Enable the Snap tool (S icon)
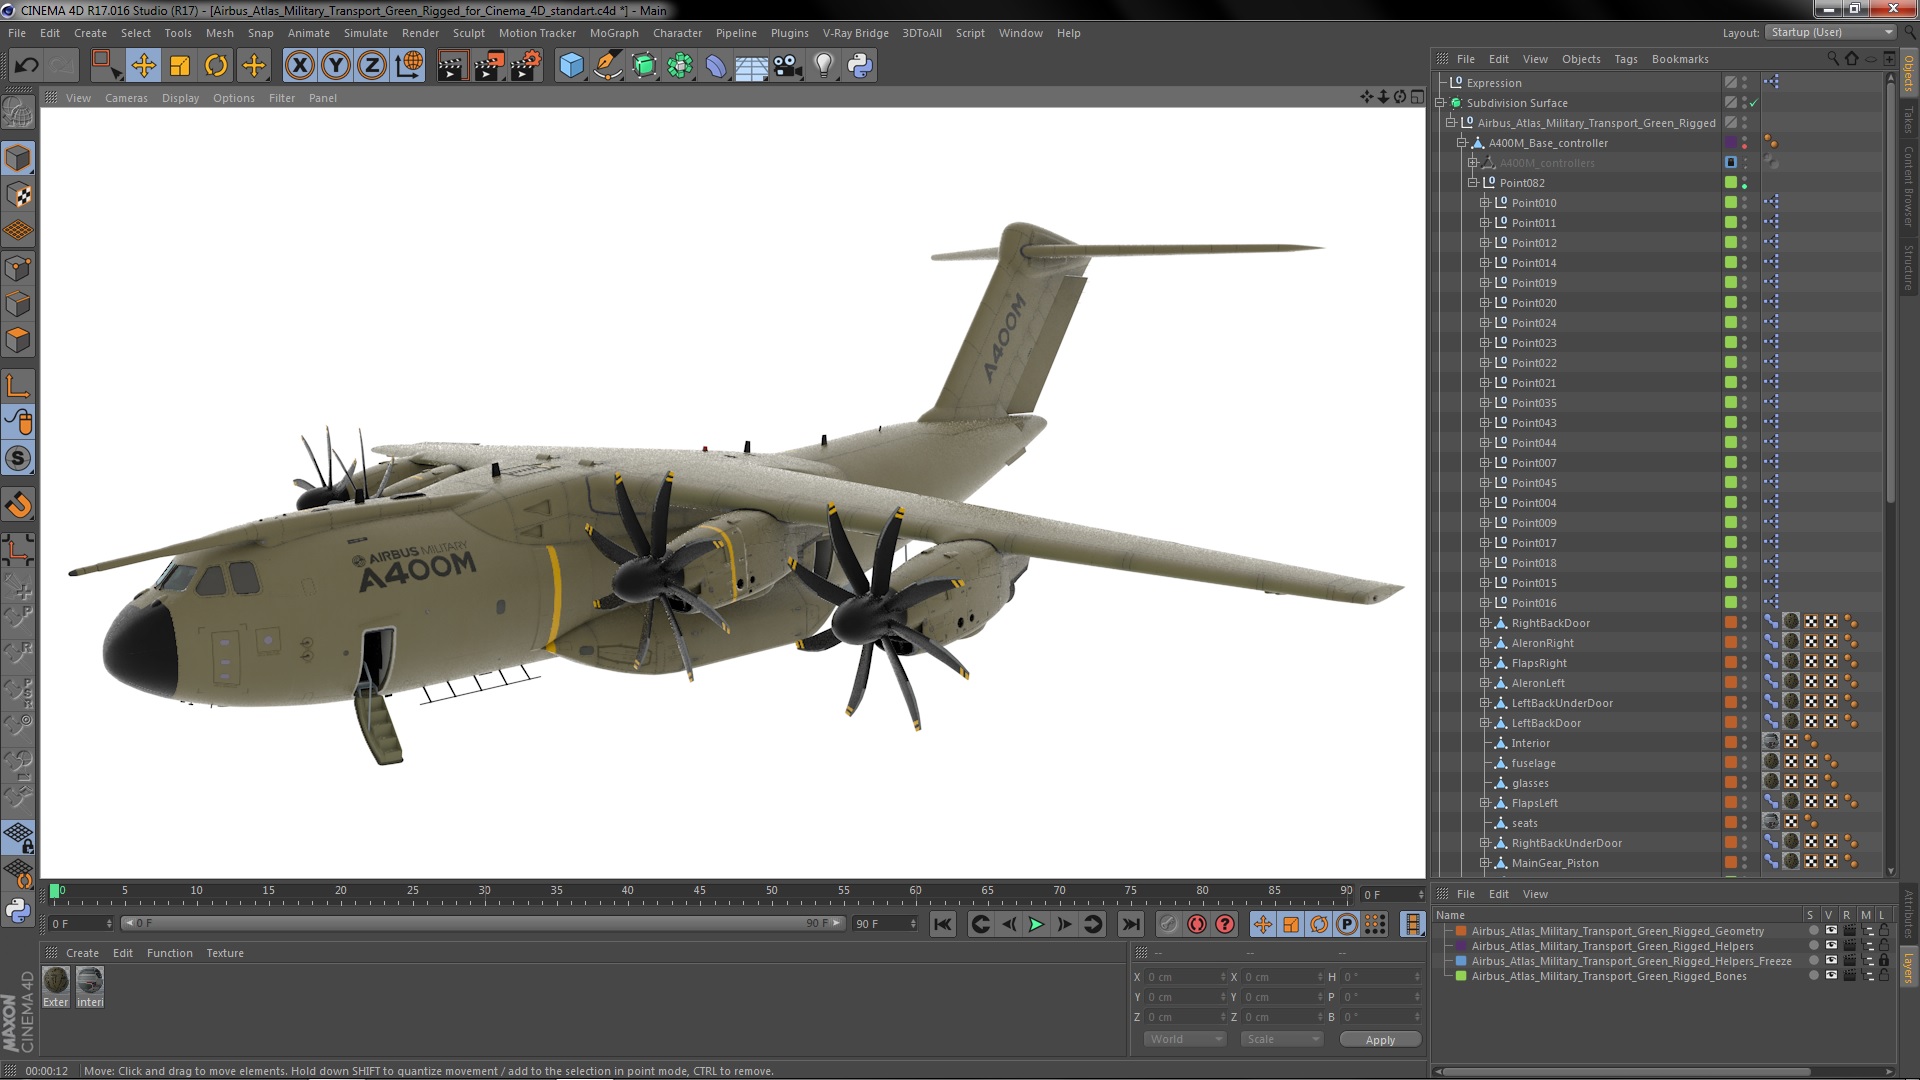Viewport: 1920px width, 1080px height. point(18,459)
